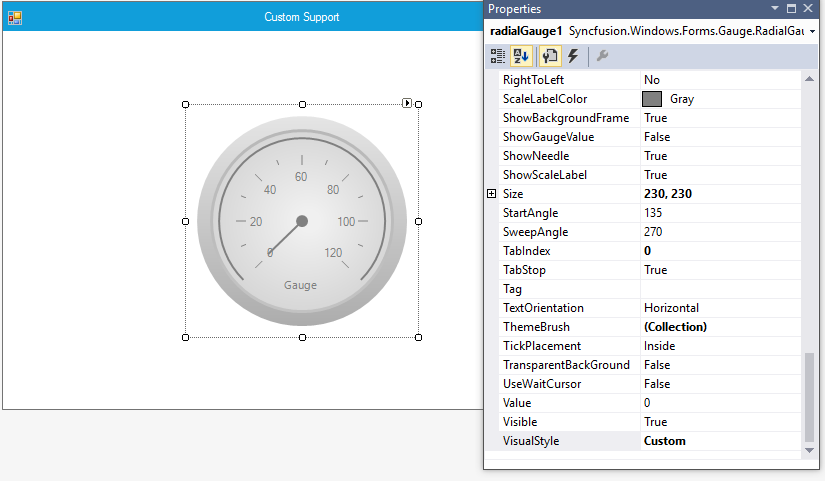Viewport: 825px width, 481px height.
Task: Click the Value property field showing 0
Action: click(720, 403)
